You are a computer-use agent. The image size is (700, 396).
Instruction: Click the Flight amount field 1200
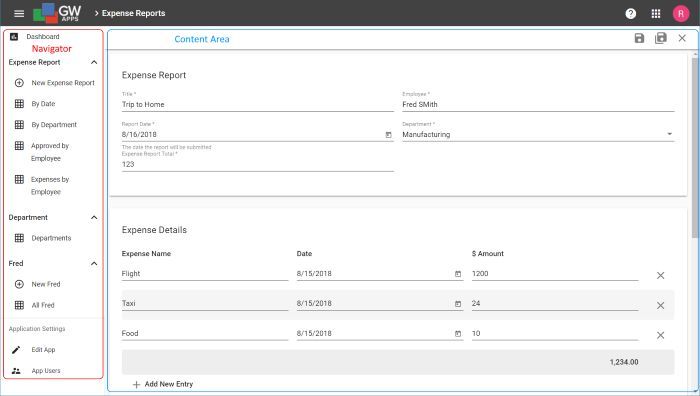click(x=555, y=274)
